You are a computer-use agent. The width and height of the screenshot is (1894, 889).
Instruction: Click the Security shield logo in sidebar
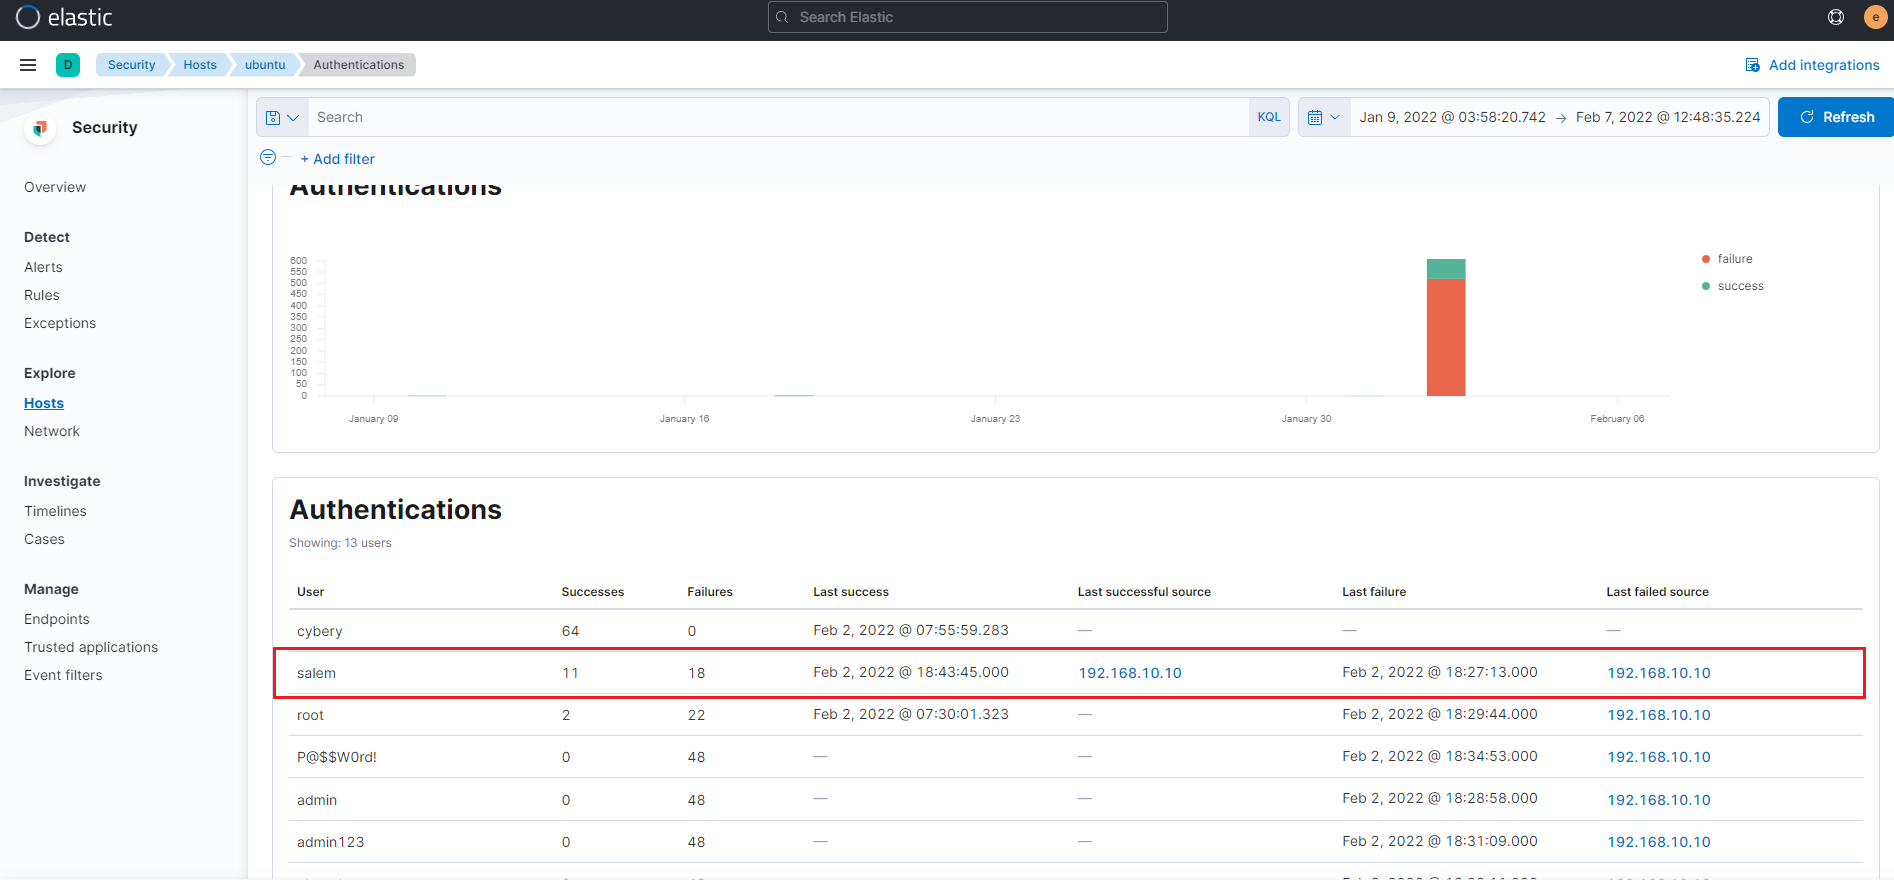click(40, 128)
